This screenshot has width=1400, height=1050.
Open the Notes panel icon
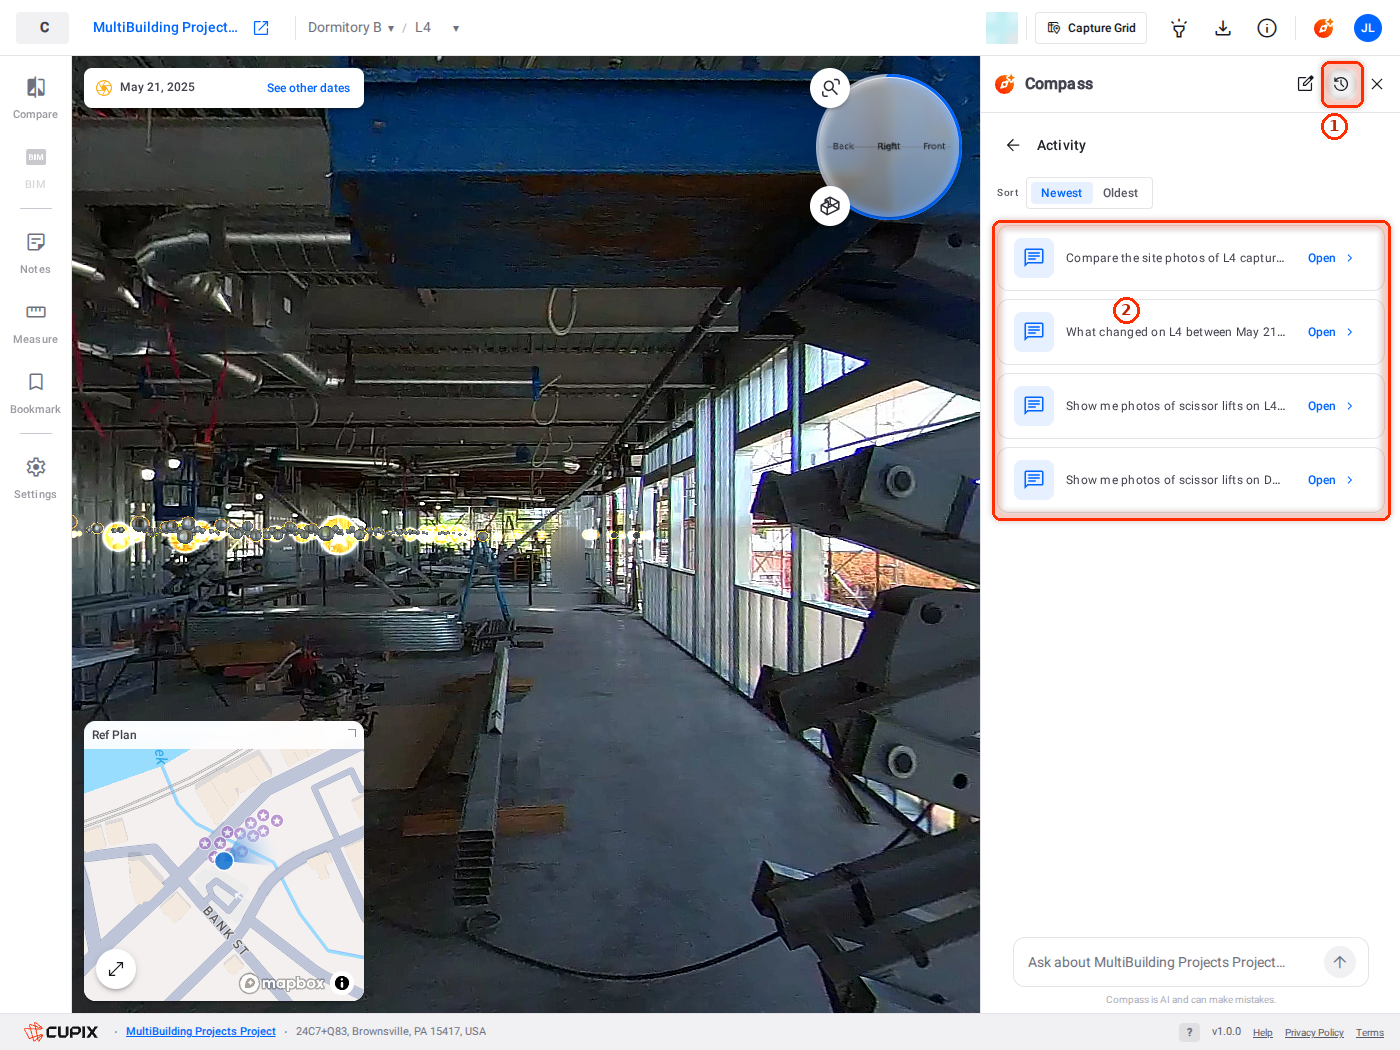(35, 253)
